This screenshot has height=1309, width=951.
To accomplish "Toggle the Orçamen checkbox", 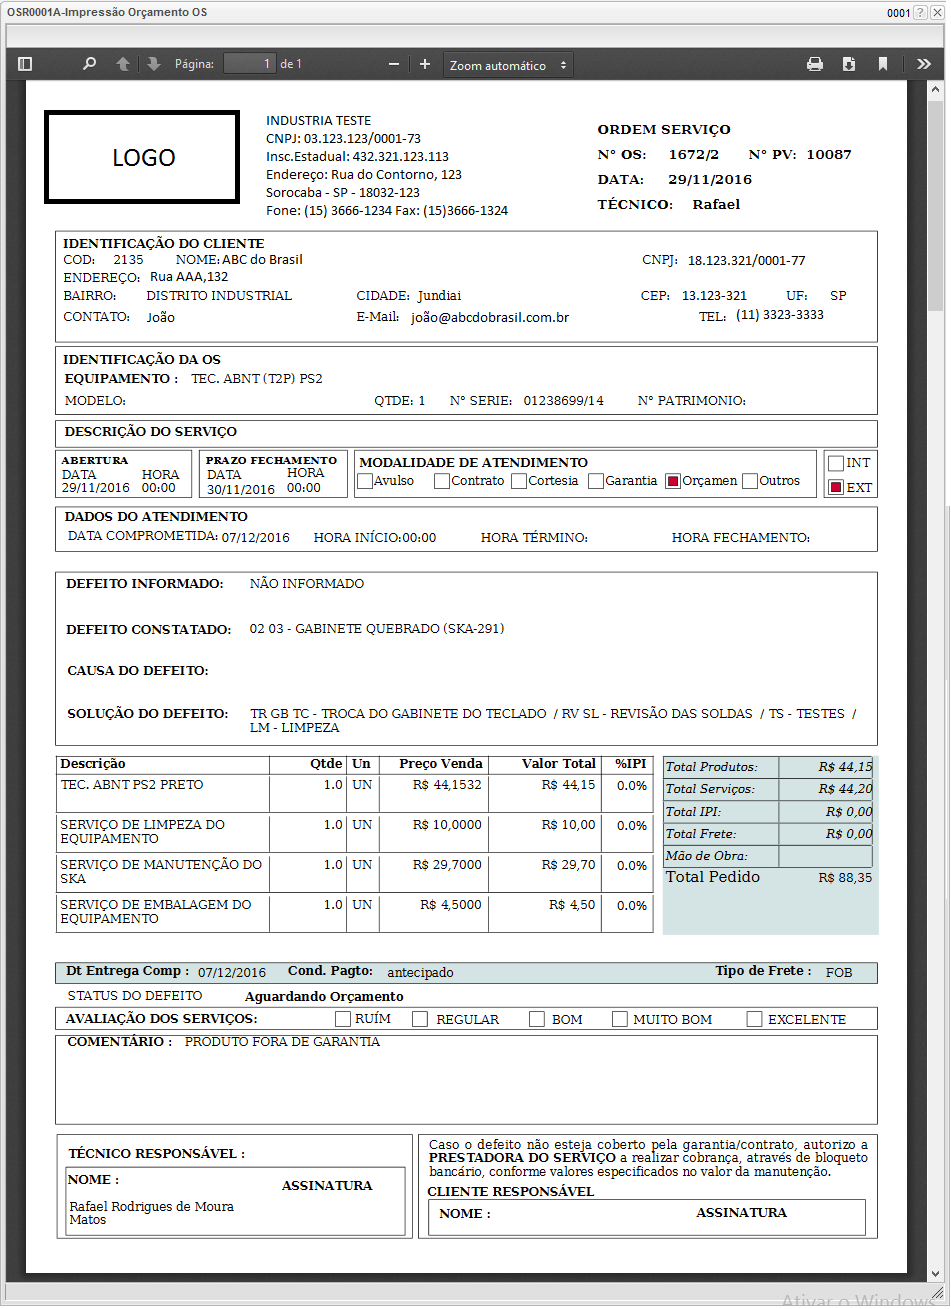I will 673,481.
